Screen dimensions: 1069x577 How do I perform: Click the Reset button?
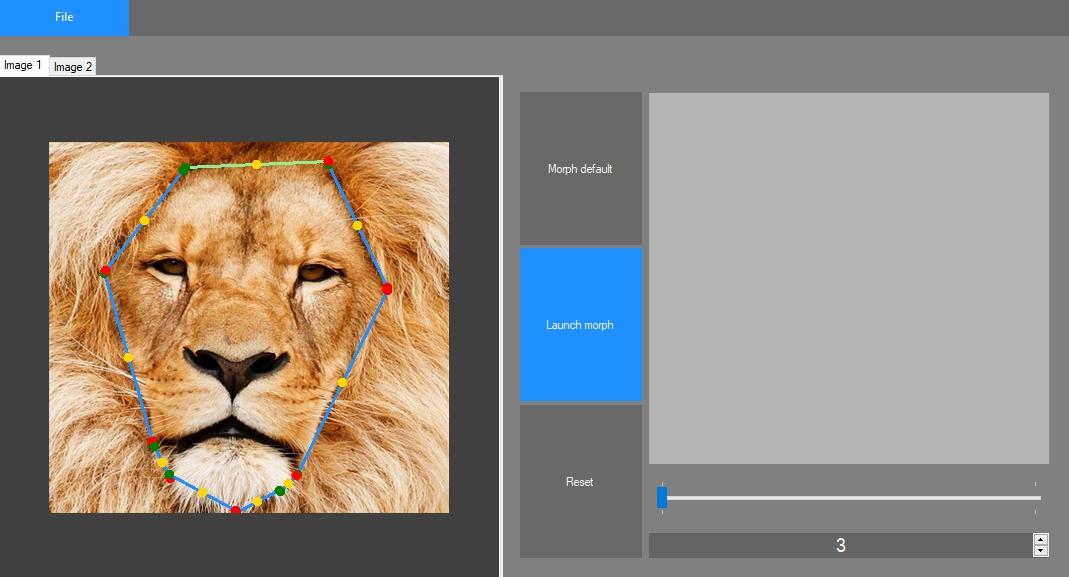[x=580, y=482]
